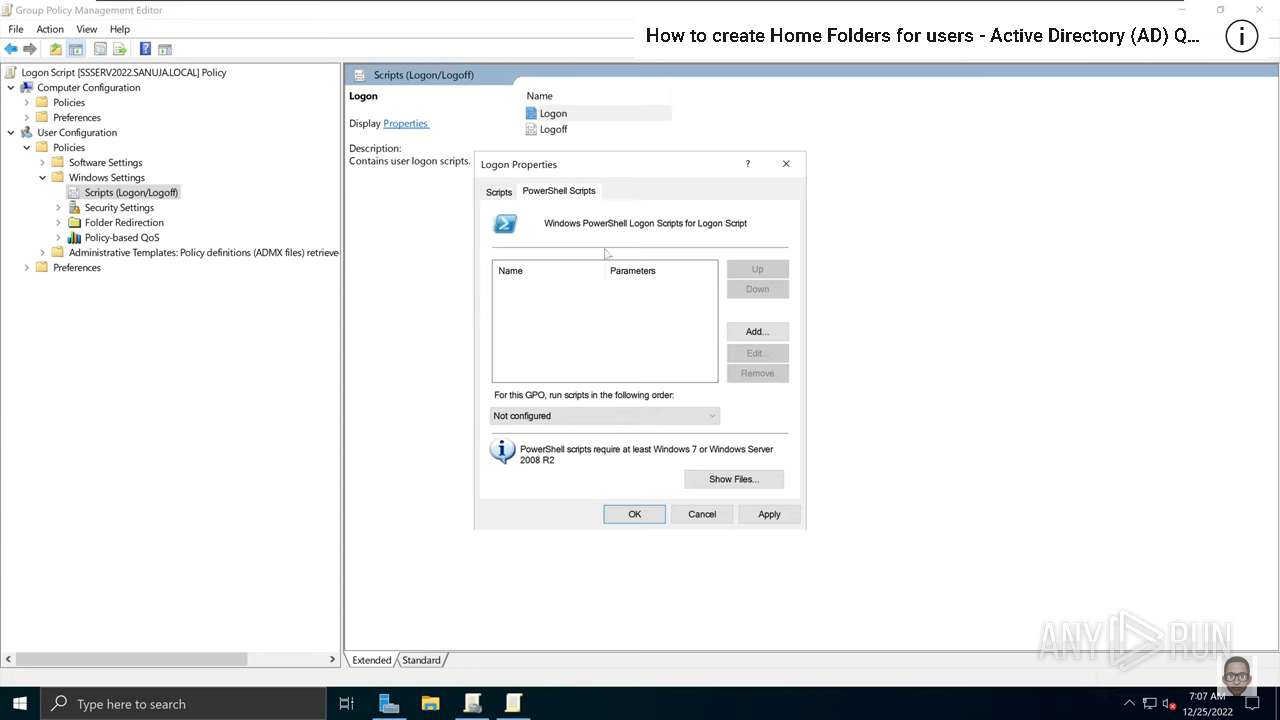
Task: Click the Up One Level toolbar icon
Action: click(x=56, y=49)
